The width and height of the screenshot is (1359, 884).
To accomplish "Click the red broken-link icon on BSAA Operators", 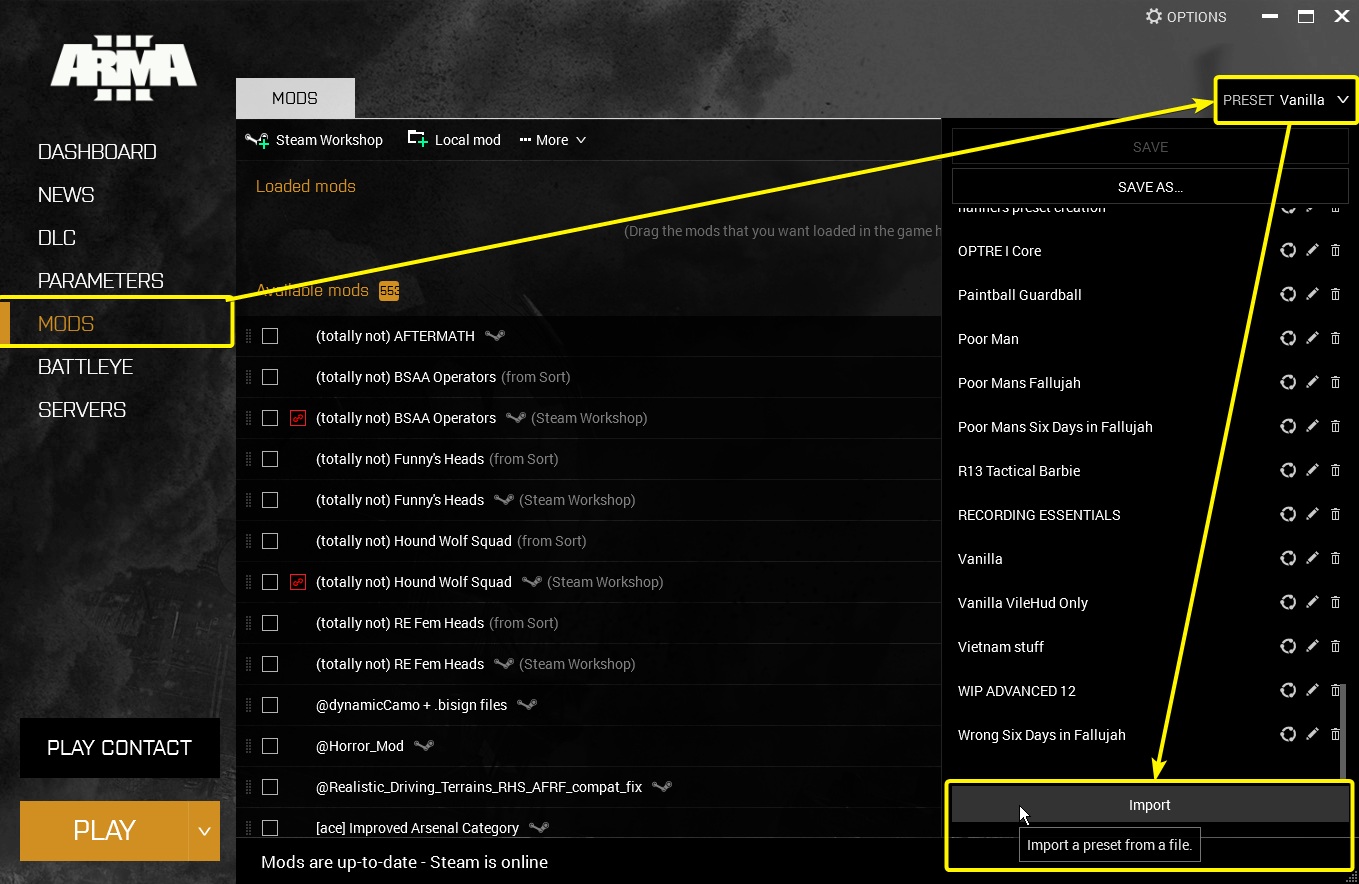I will coord(297,418).
